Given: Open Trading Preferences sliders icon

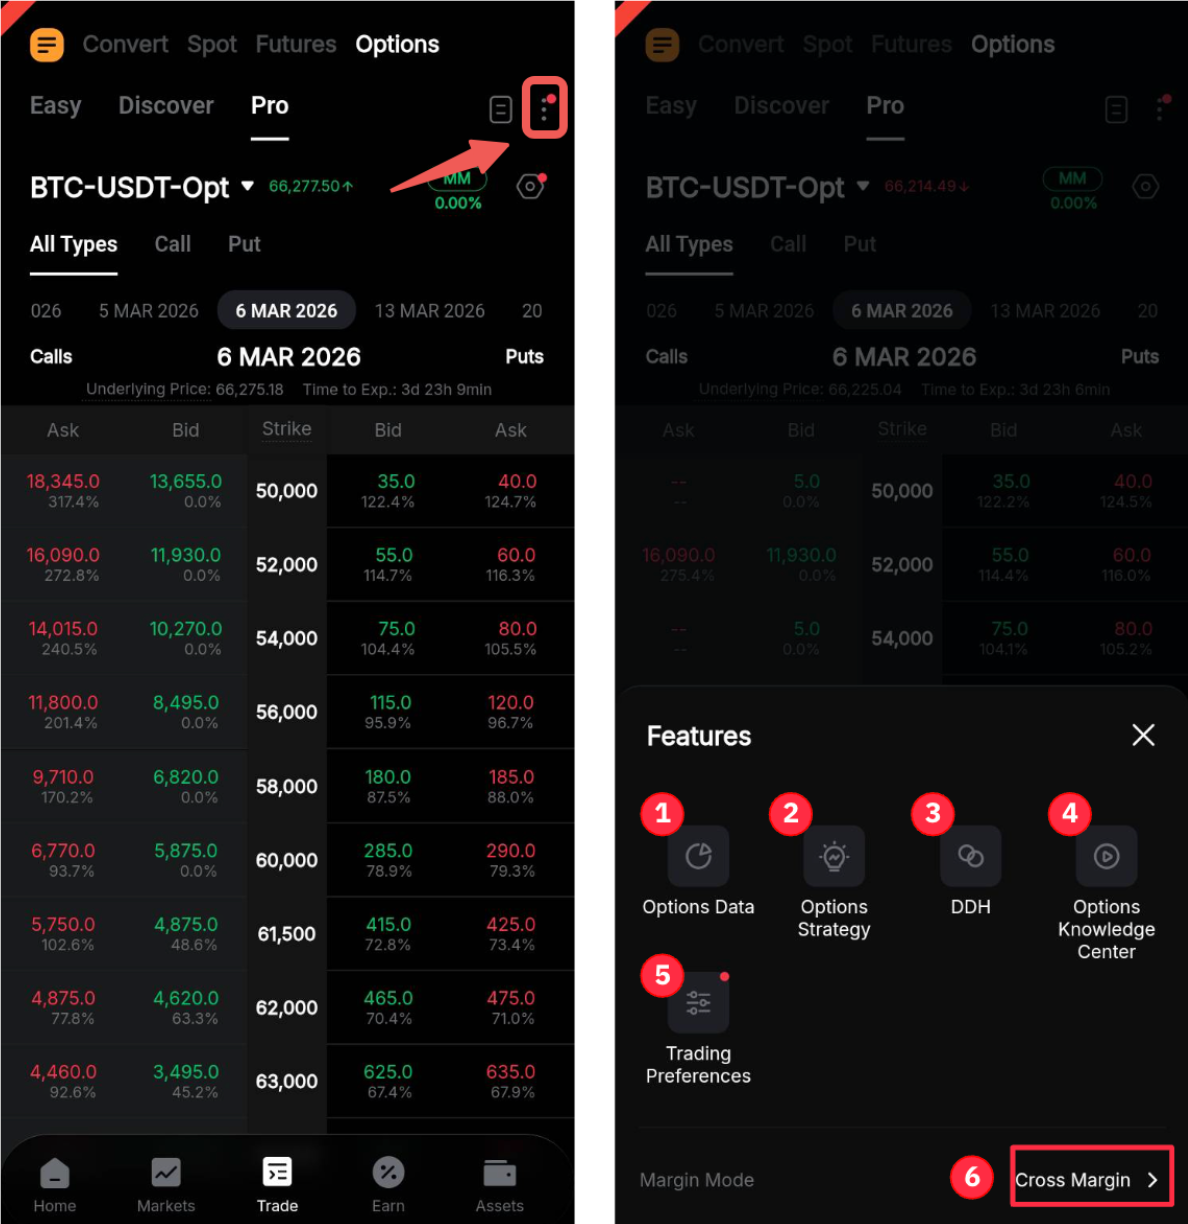Looking at the screenshot, I should [698, 1002].
